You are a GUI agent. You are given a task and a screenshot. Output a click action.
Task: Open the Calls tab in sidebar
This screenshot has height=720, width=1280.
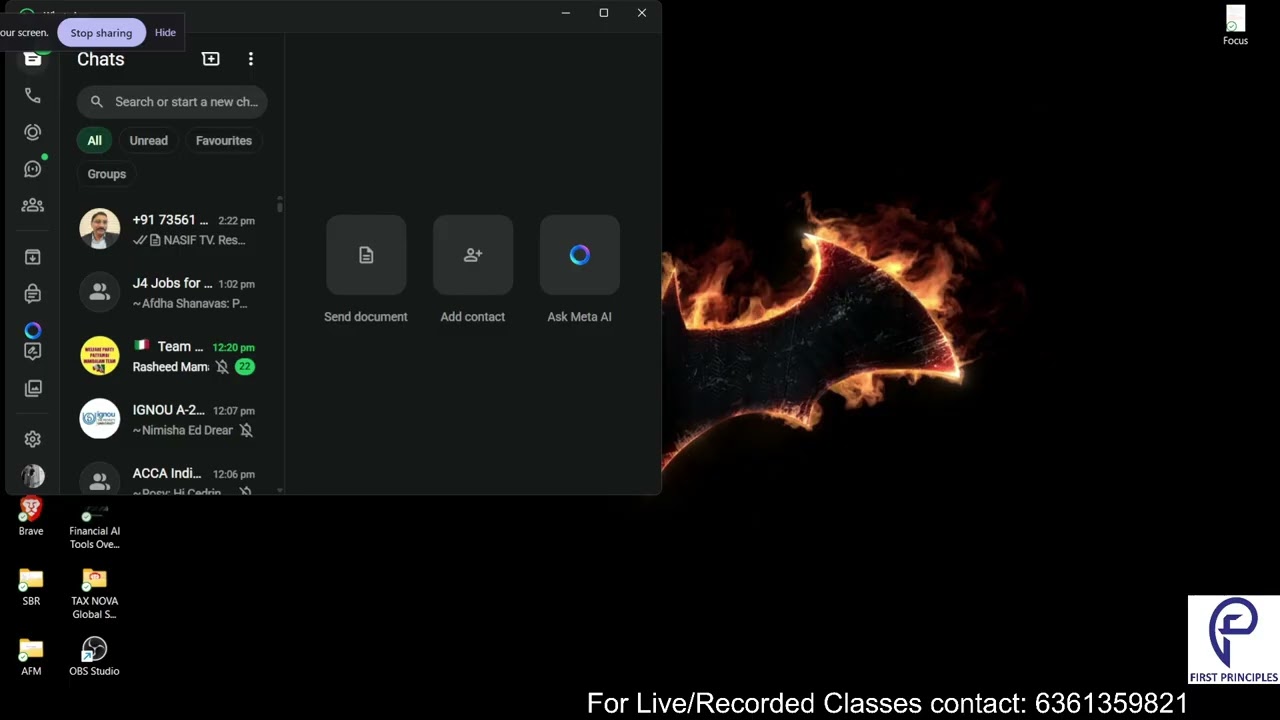click(x=32, y=96)
